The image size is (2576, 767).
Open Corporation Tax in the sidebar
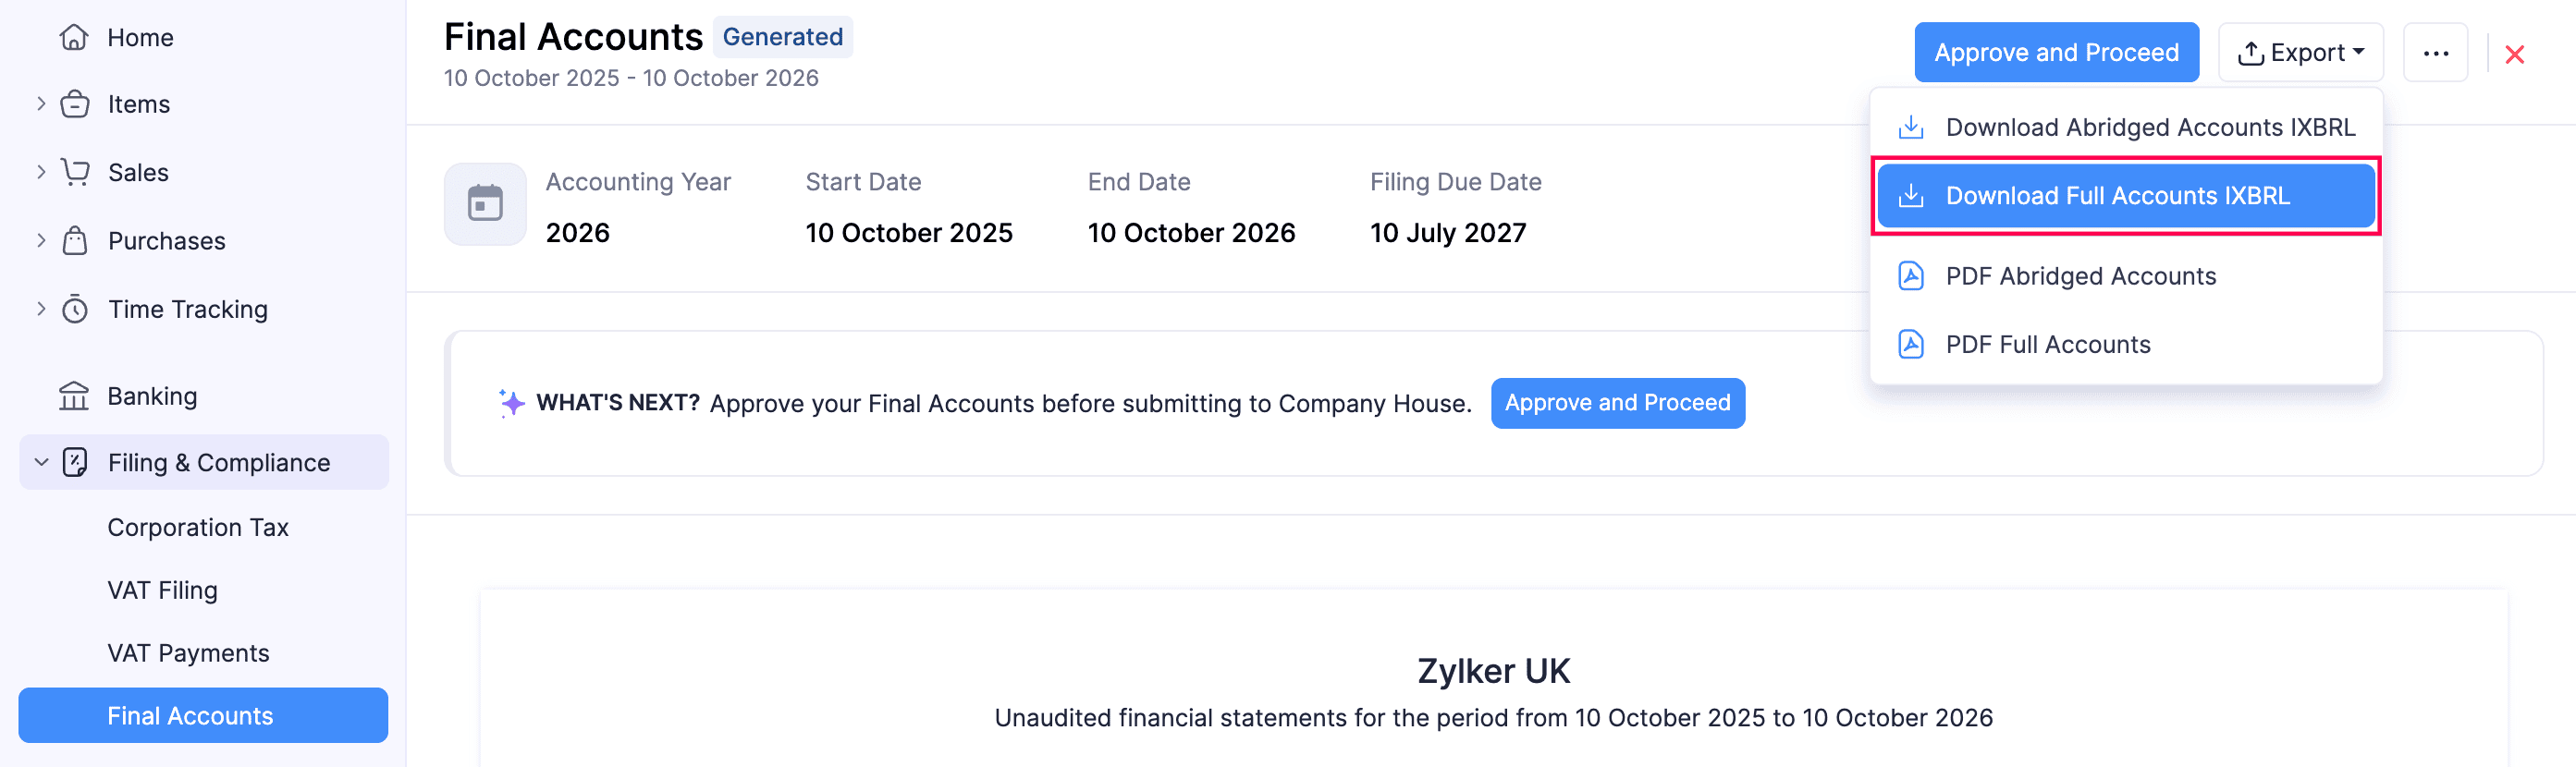pos(198,527)
